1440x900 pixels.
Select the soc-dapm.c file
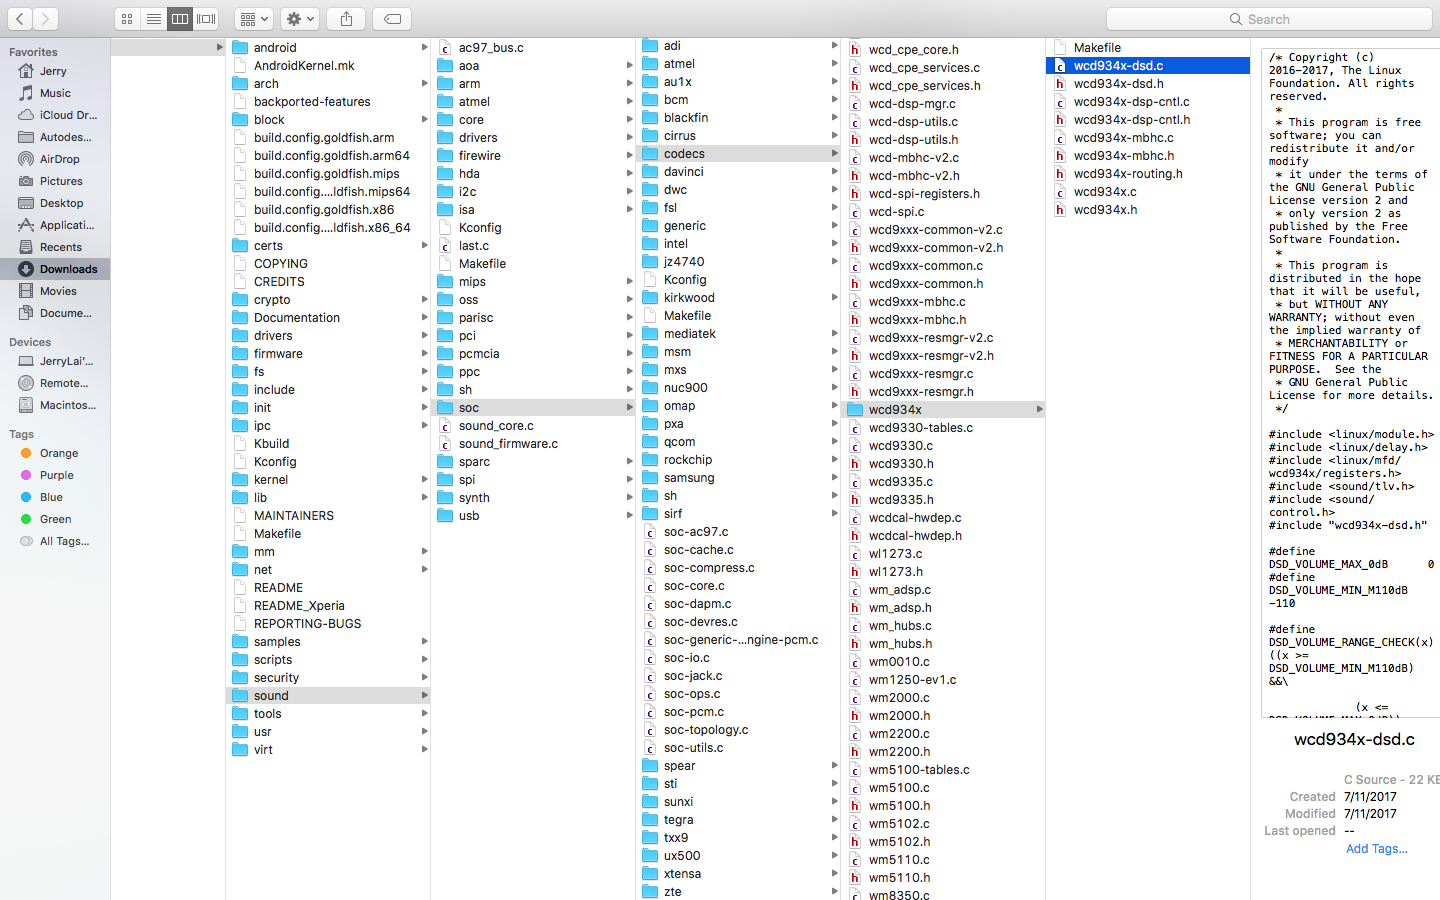(738, 603)
